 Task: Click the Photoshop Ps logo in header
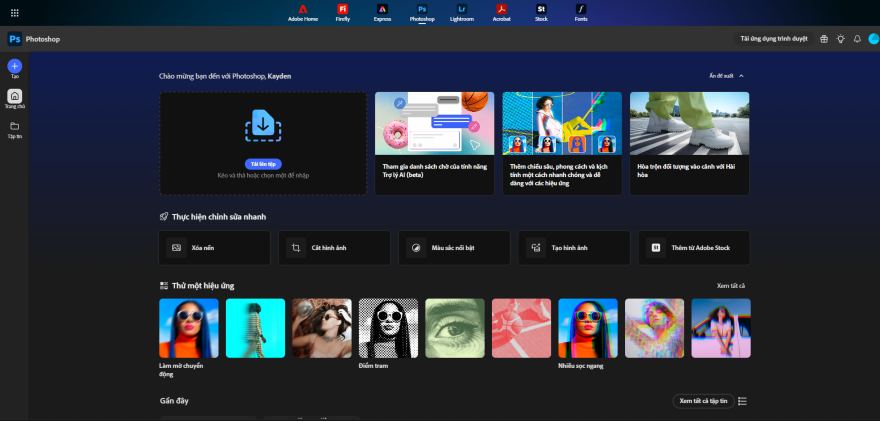pyautogui.click(x=15, y=39)
